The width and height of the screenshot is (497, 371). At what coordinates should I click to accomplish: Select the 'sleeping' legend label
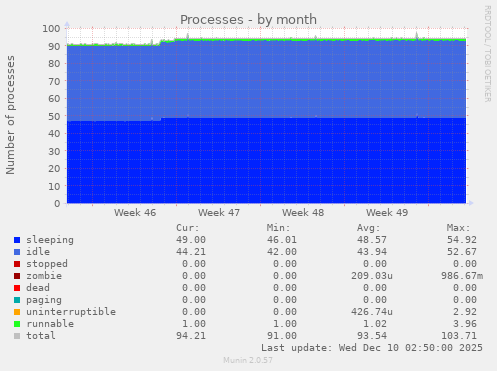click(x=50, y=240)
